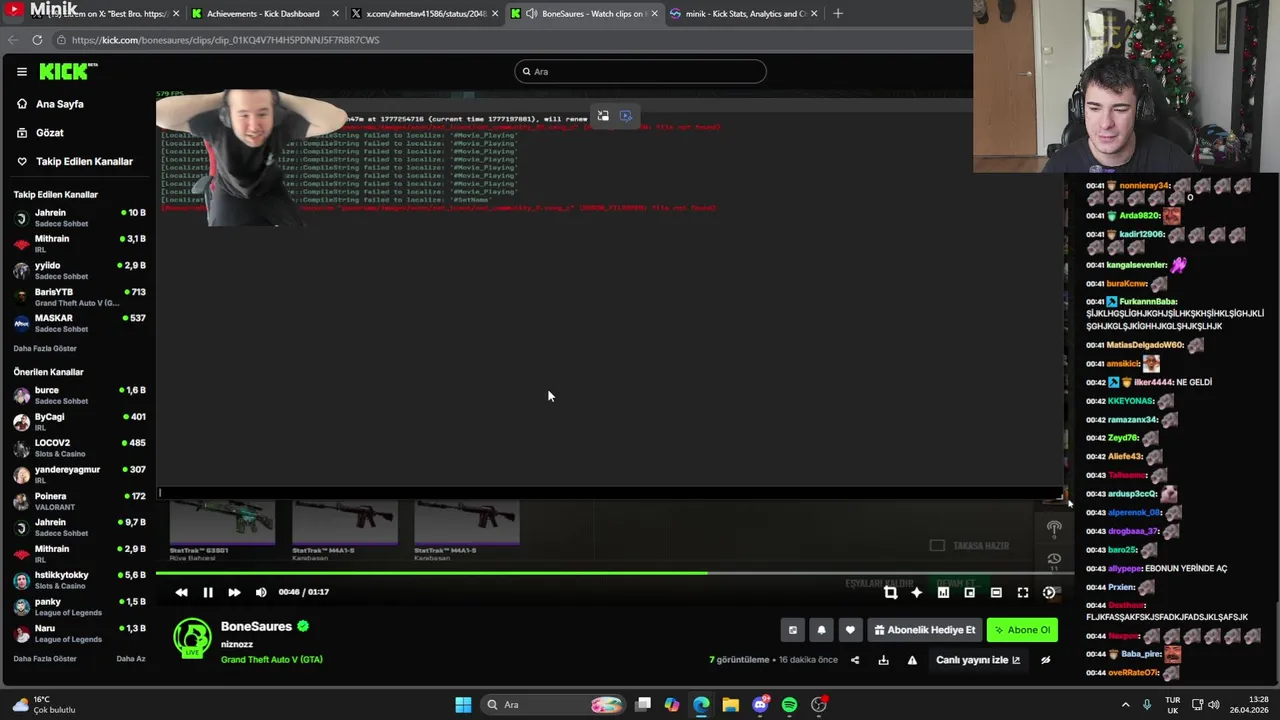The height and width of the screenshot is (720, 1280).
Task: Go to Ana Sayfa in sidebar
Action: point(59,104)
